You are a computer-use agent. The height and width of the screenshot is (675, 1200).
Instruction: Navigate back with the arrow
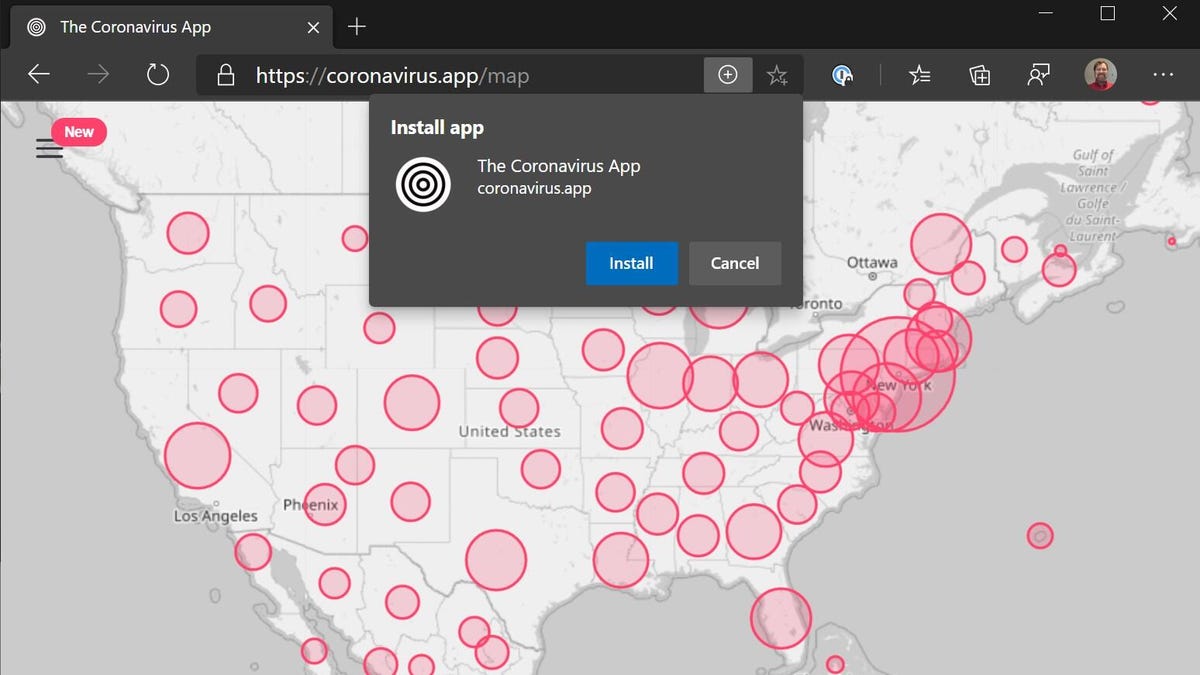click(x=38, y=73)
